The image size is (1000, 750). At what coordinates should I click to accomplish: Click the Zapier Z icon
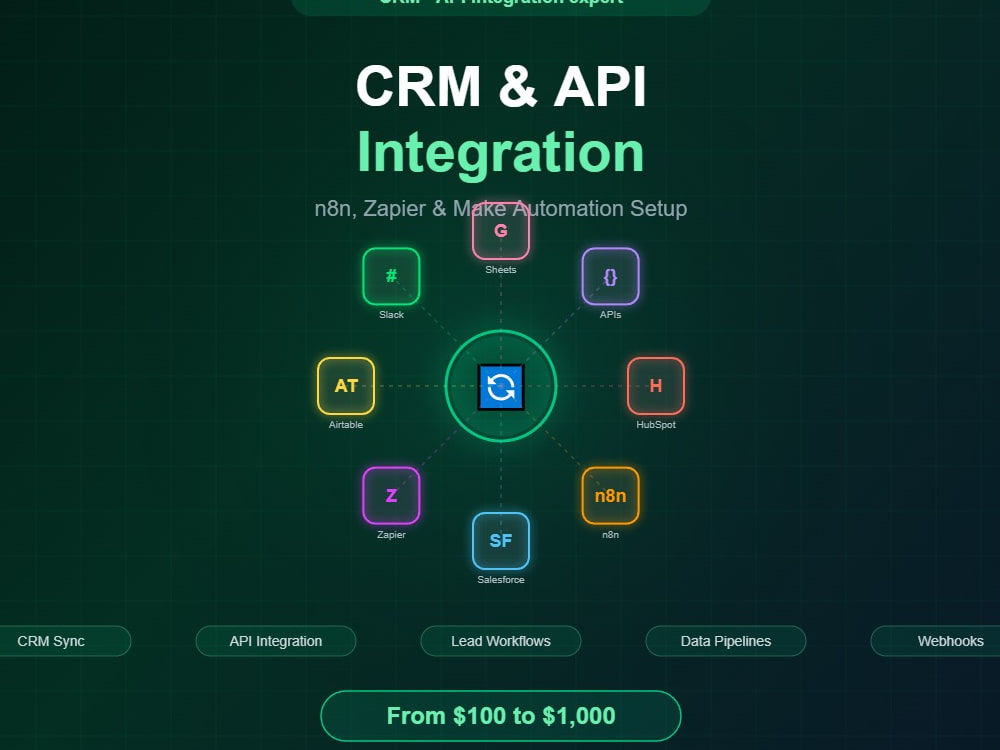pyautogui.click(x=391, y=496)
